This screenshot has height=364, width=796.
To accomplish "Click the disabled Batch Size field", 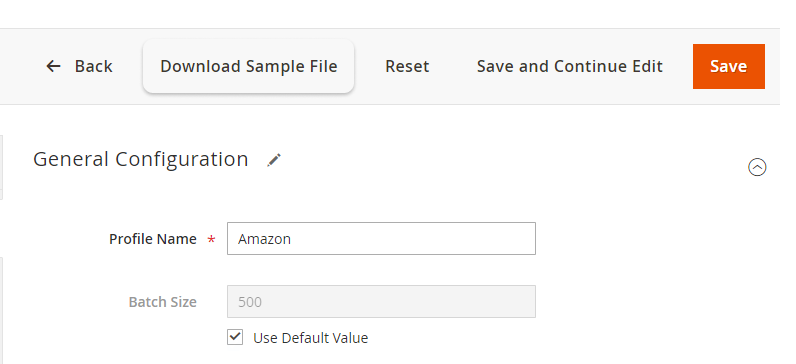I will (381, 302).
